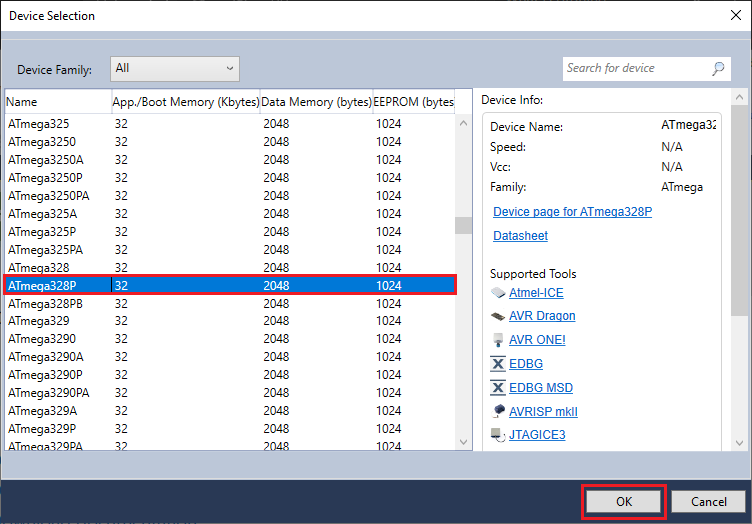
Task: Dismiss dialog with Cancel button
Action: [708, 501]
